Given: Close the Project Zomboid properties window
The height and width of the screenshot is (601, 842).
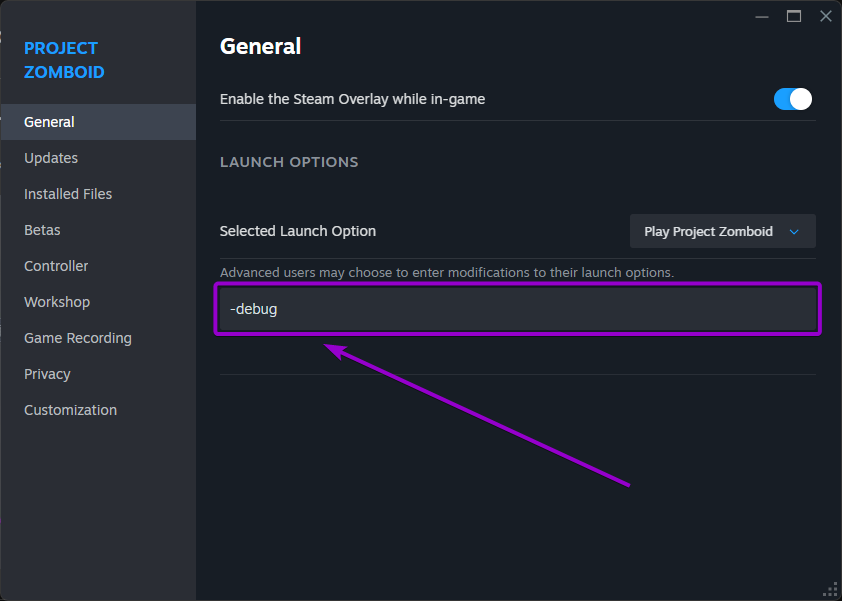Looking at the screenshot, I should tap(826, 17).
